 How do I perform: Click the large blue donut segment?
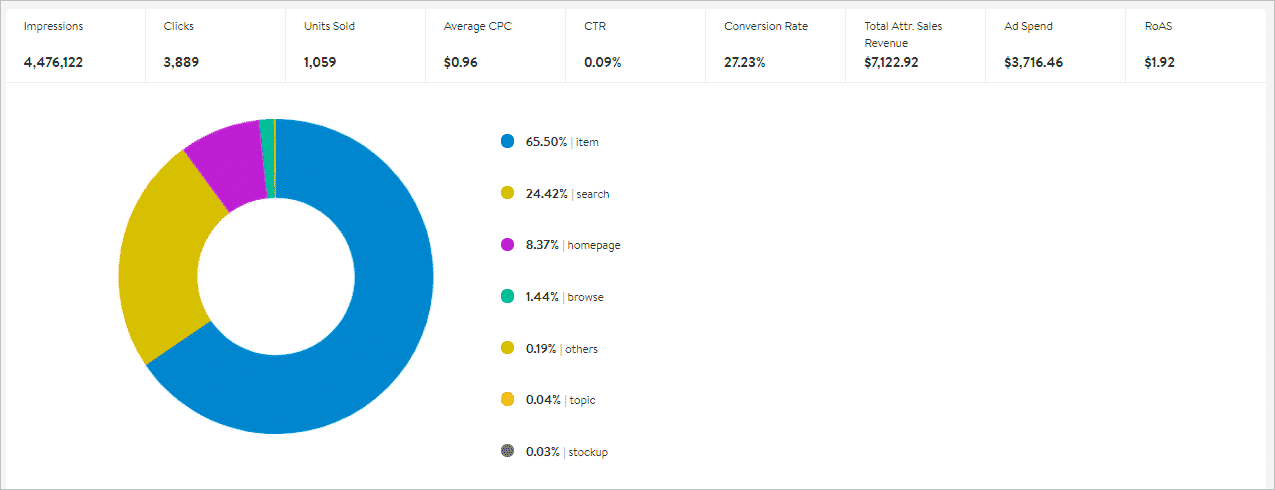380,330
